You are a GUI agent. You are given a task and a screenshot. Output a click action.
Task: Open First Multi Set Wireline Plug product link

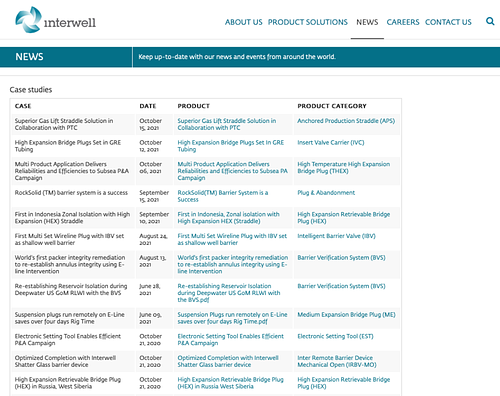tap(232, 239)
